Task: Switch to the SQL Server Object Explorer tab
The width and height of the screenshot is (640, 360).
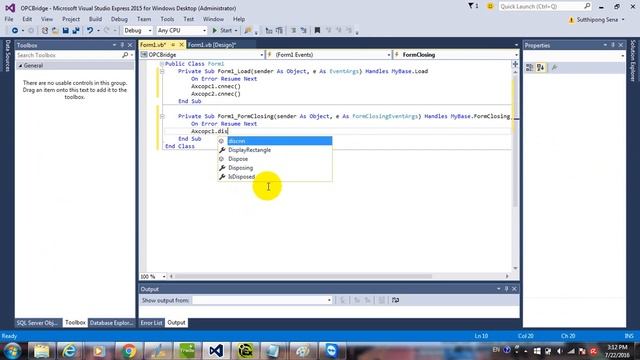Action: point(38,323)
